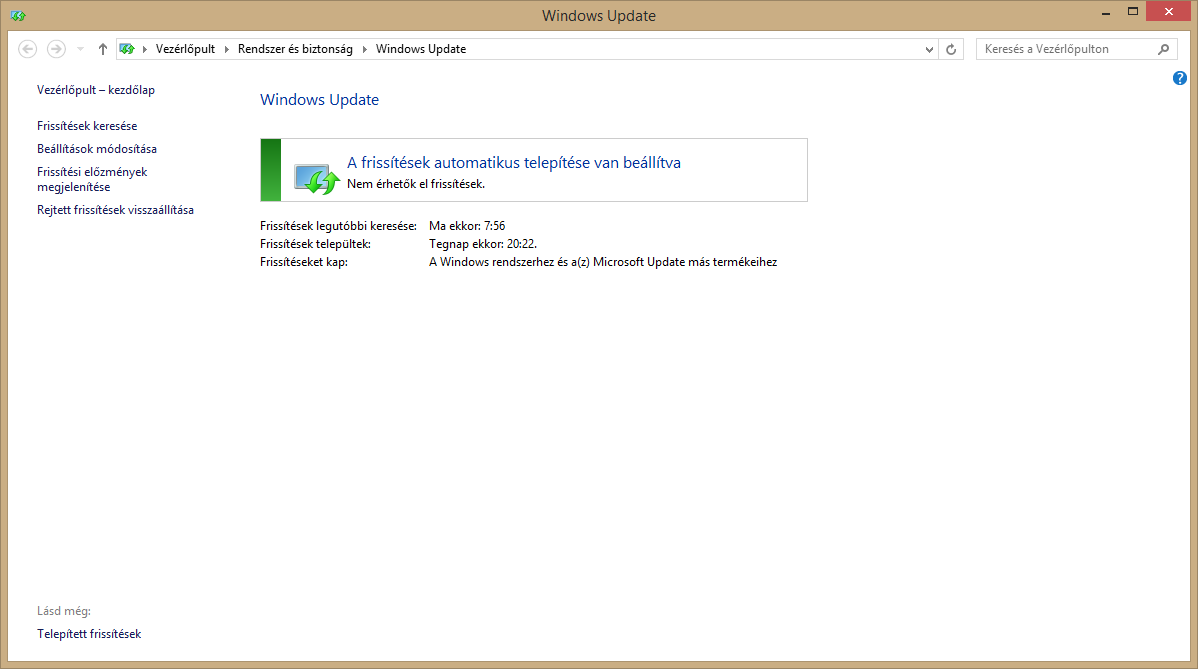This screenshot has height=669, width=1198.
Task: Select the Windows Update breadcrumb item
Action: coord(421,49)
